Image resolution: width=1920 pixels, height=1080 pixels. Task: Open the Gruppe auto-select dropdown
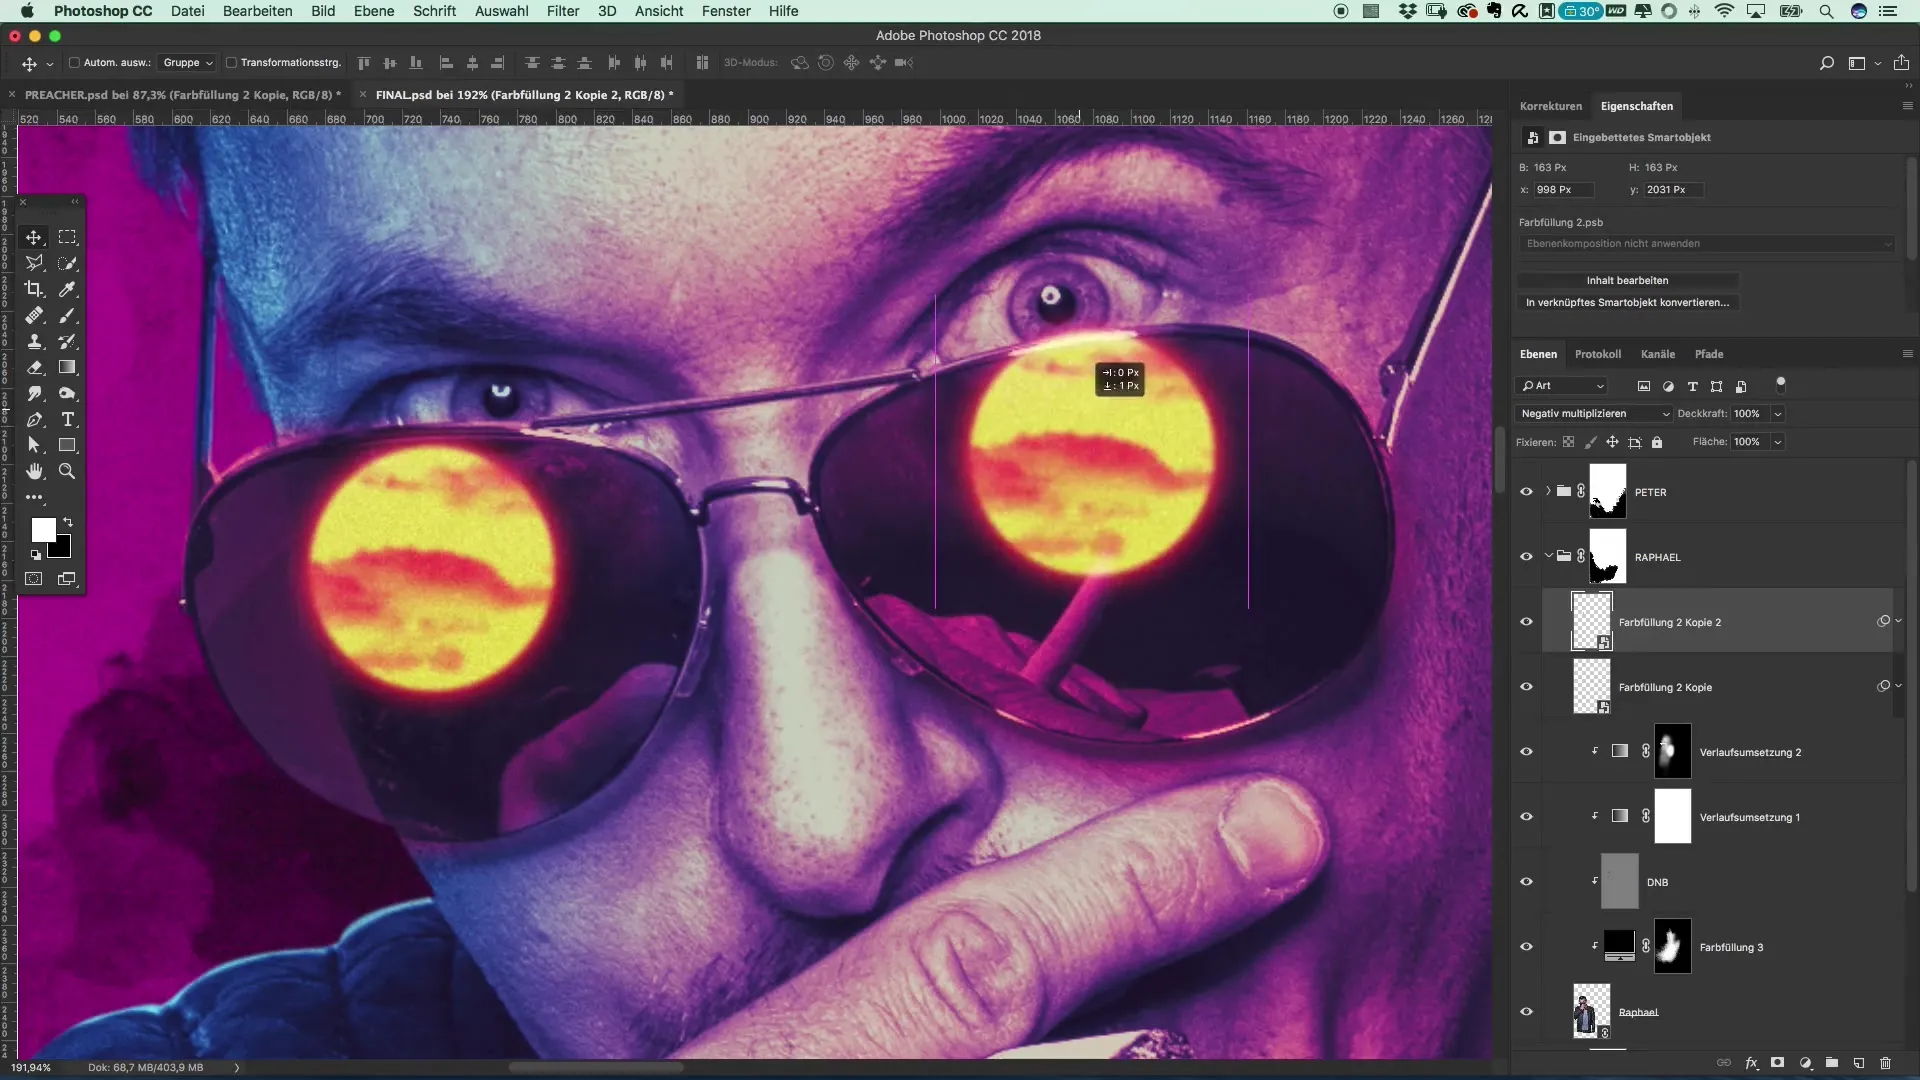tap(188, 62)
